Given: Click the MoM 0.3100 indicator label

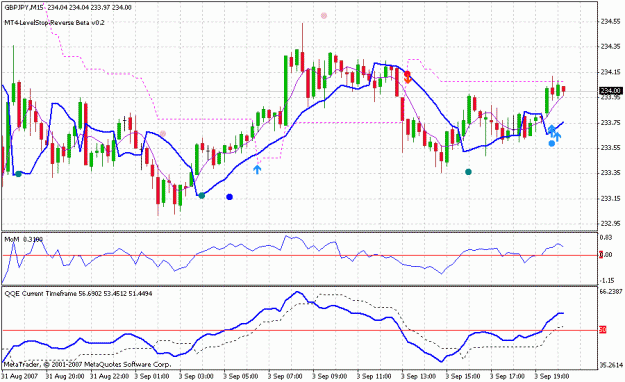Looking at the screenshot, I should click(x=24, y=239).
